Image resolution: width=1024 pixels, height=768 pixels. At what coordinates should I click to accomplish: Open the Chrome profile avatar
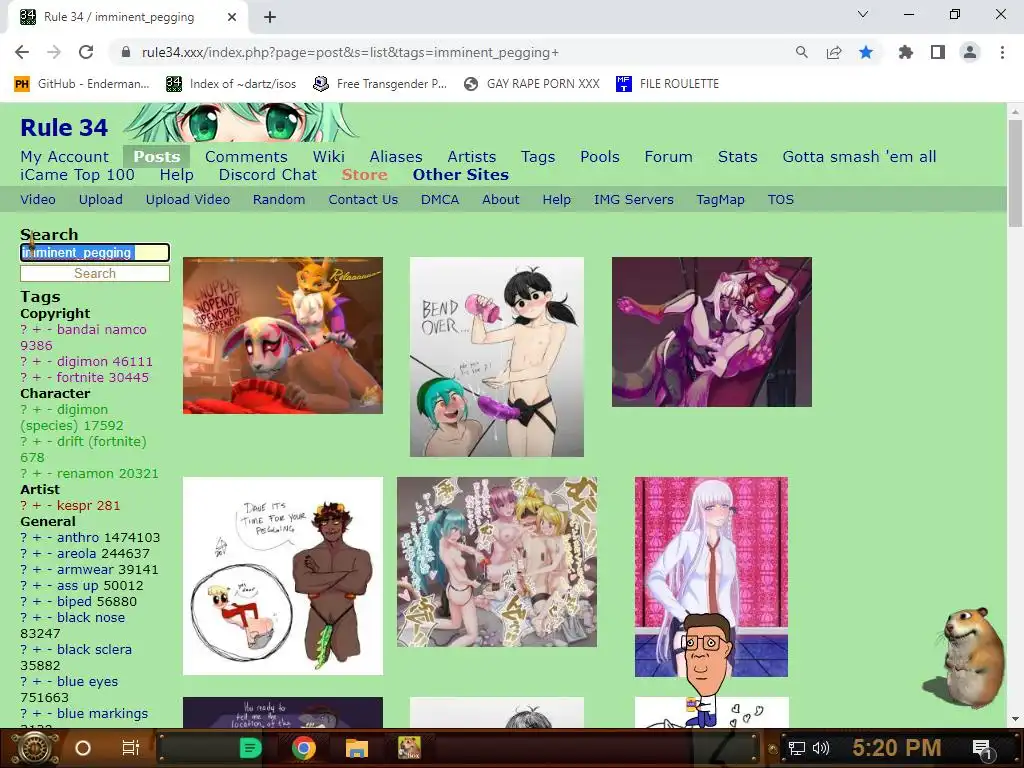coord(970,52)
